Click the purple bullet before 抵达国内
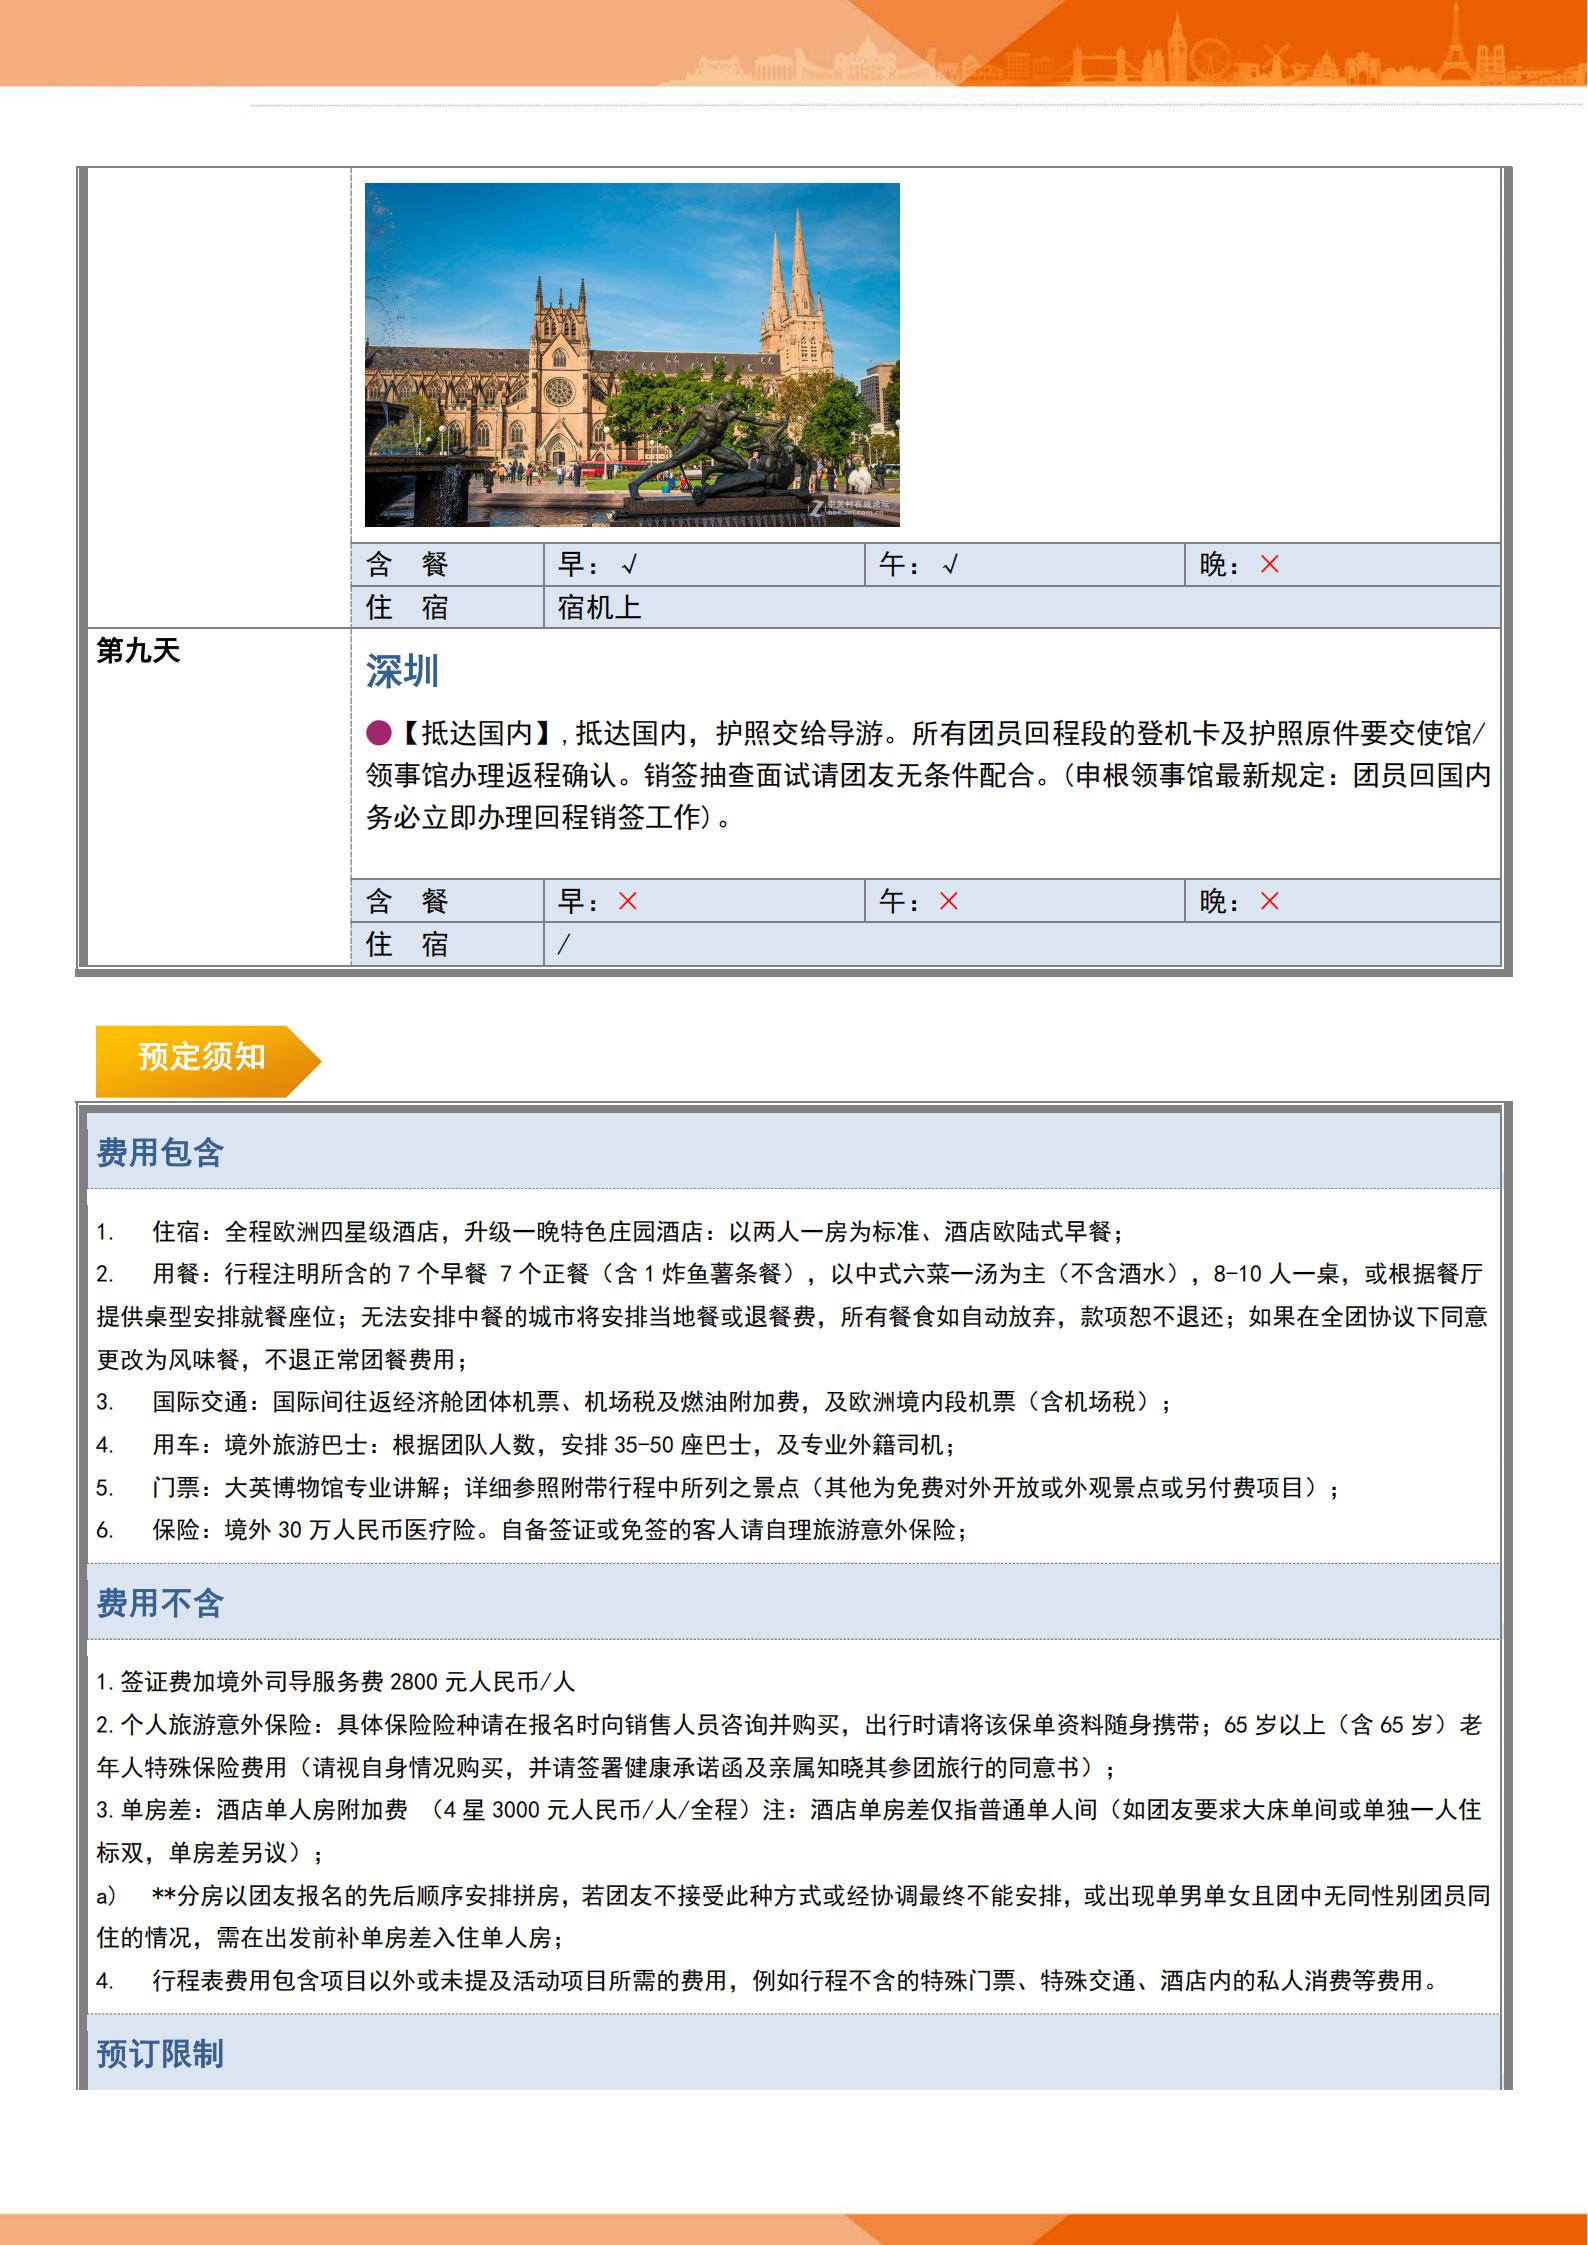 pyautogui.click(x=378, y=733)
